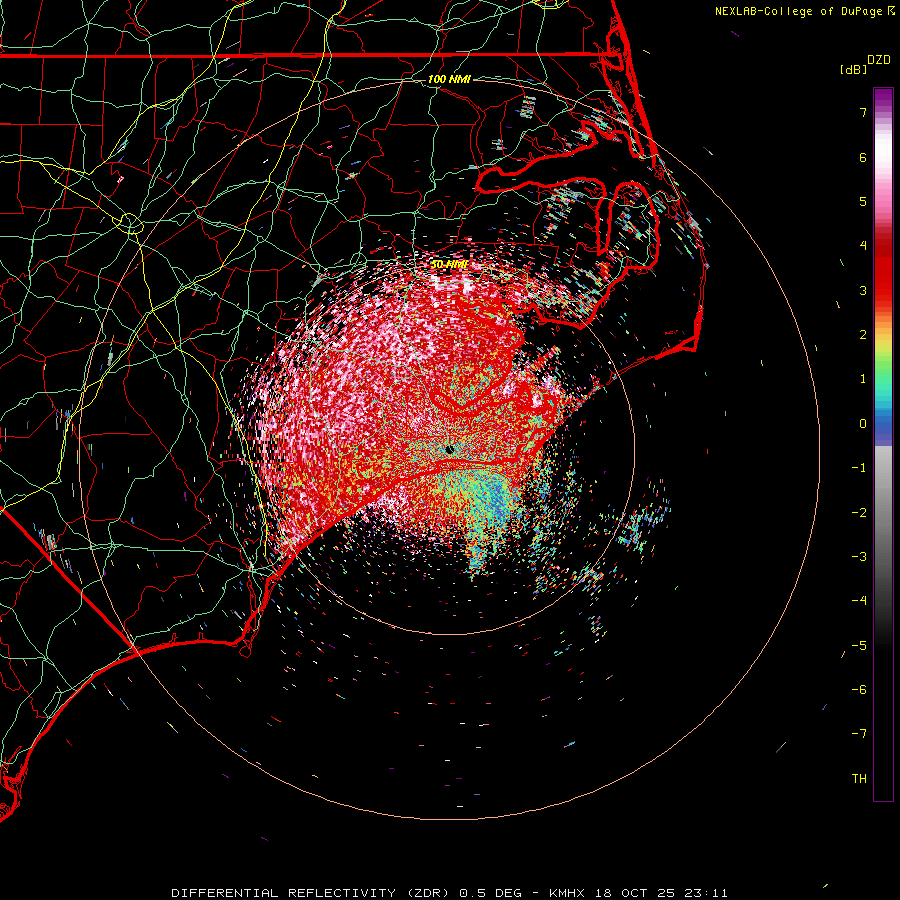Viewport: 900px width, 900px height.
Task: Click the black KMHX radar site dot
Action: pyautogui.click(x=449, y=449)
